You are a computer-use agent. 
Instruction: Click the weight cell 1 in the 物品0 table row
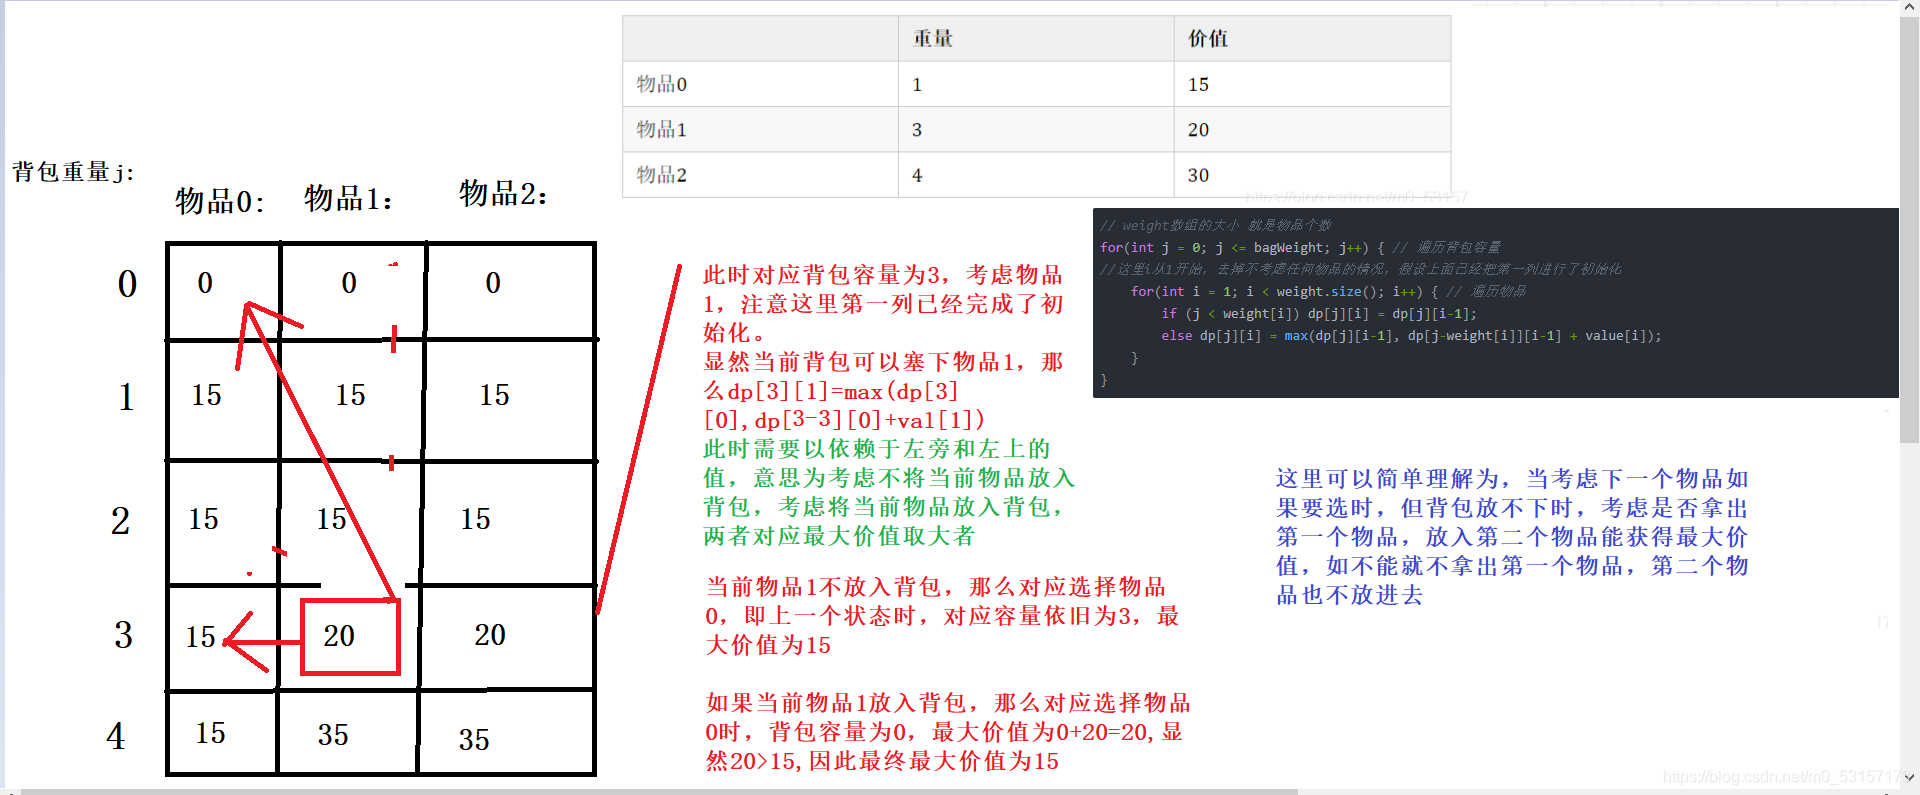pyautogui.click(x=917, y=84)
